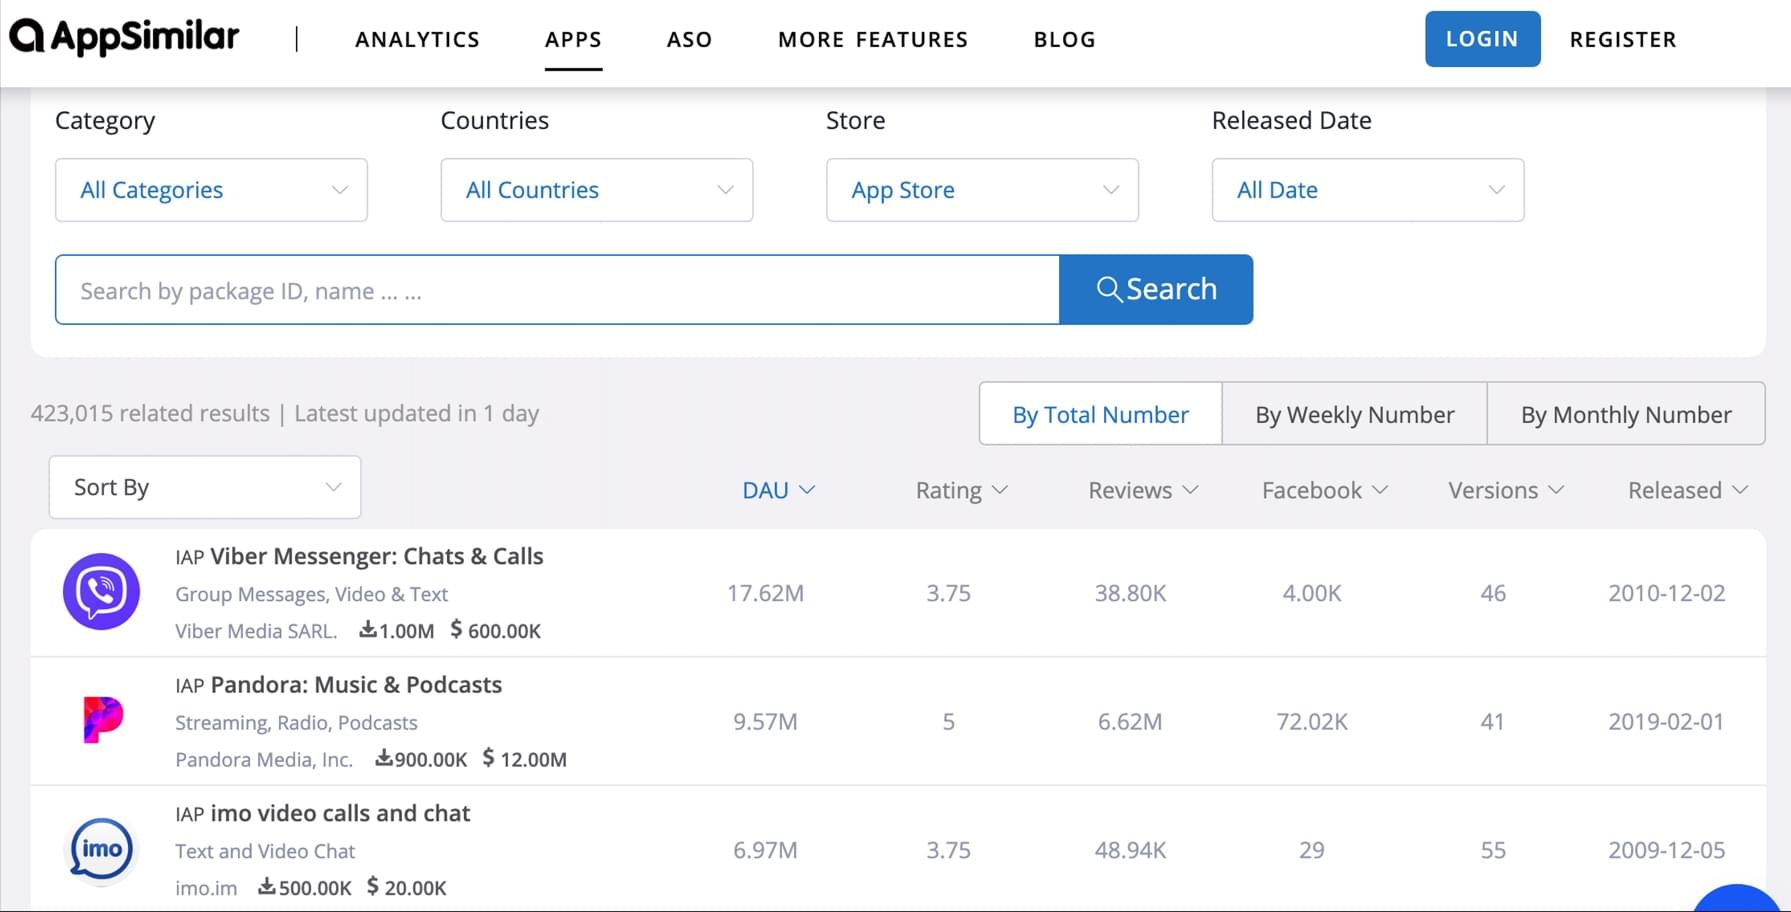Screen dimensions: 1791x912
Task: Click imo subtitle Text and Video Chat
Action: pos(265,851)
